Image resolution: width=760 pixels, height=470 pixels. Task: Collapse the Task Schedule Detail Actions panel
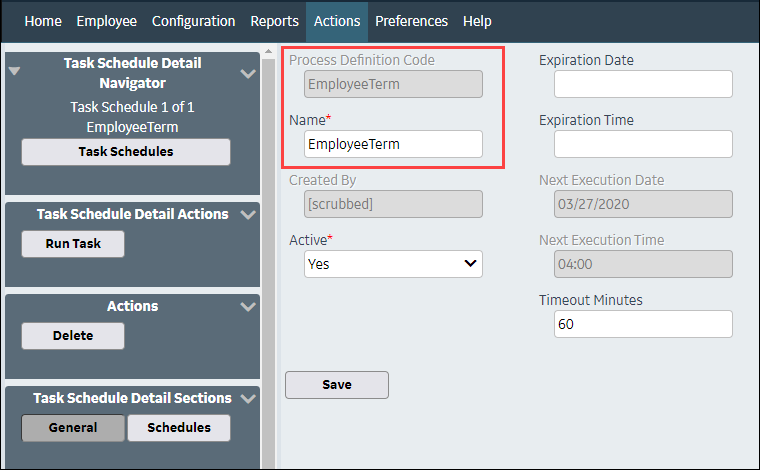248,215
